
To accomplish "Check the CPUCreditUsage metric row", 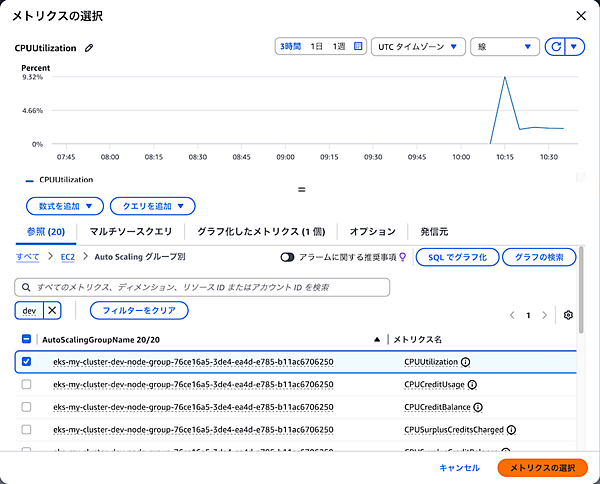I will click(27, 385).
